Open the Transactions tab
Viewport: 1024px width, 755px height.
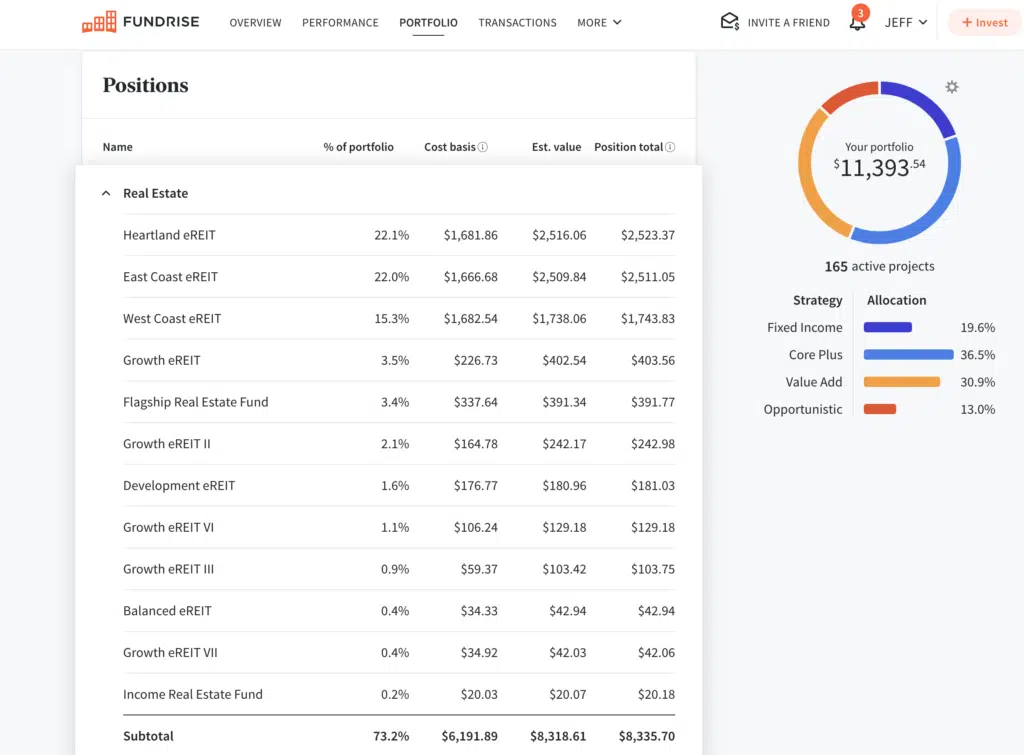point(517,22)
